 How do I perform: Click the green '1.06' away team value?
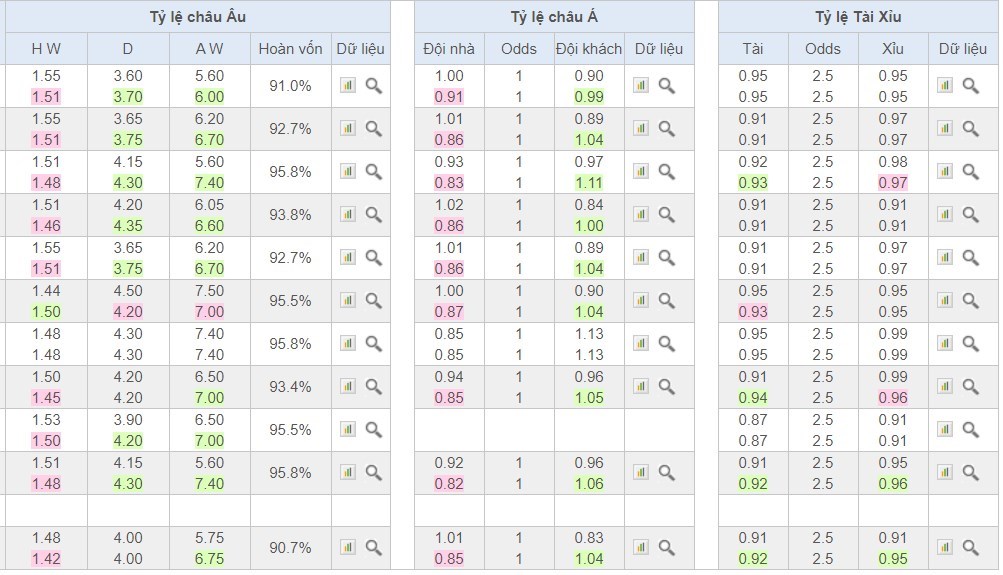[x=588, y=484]
